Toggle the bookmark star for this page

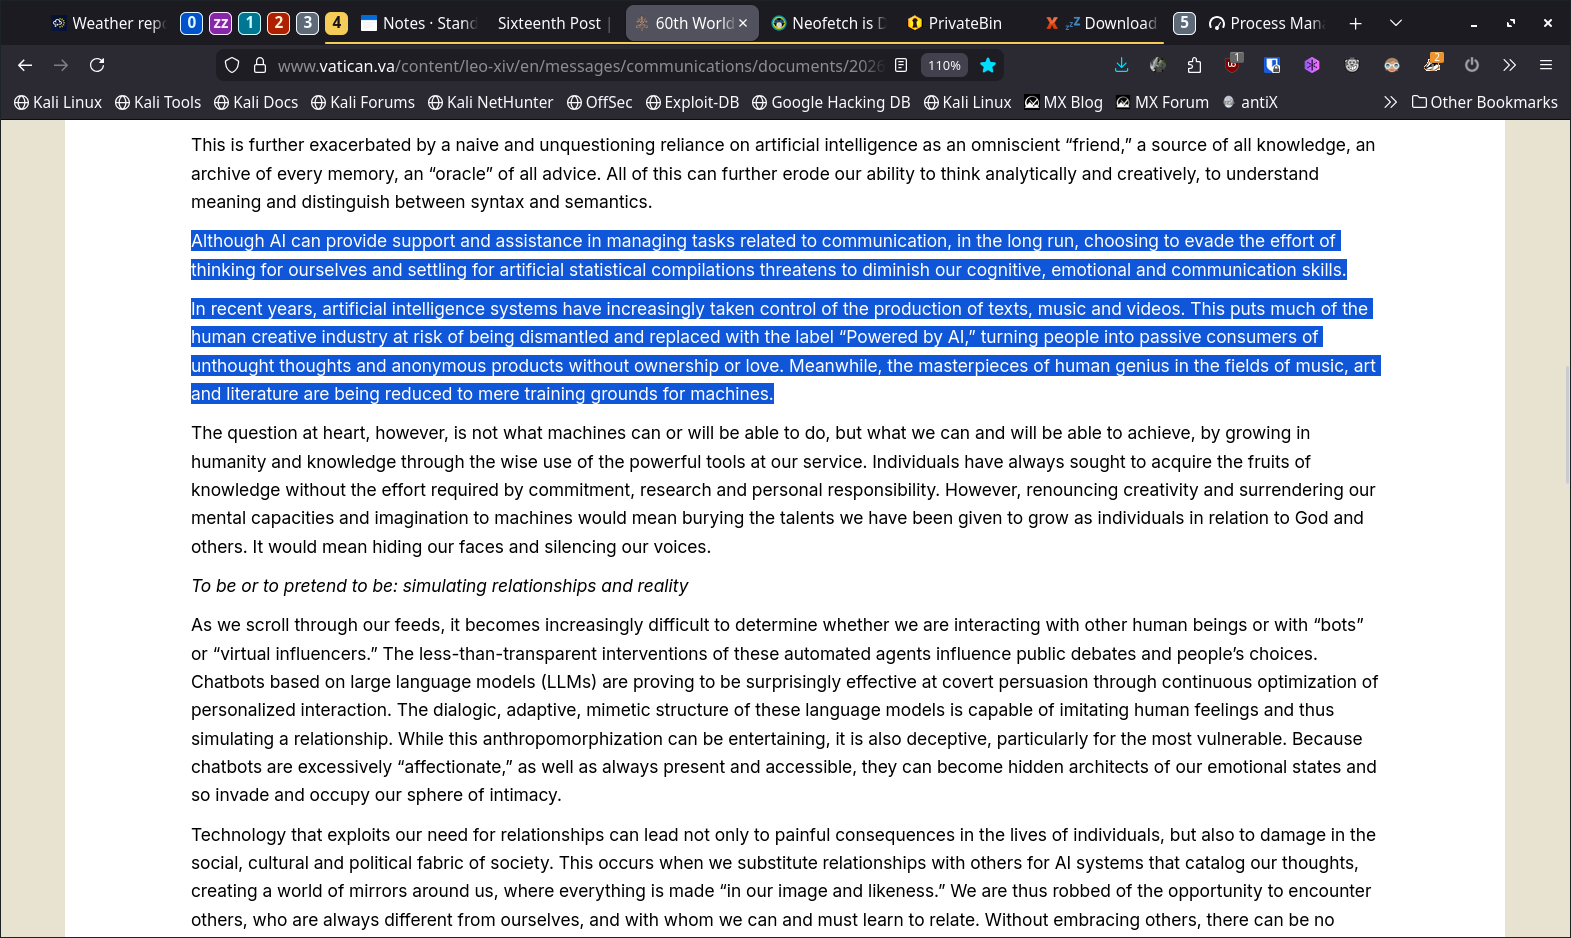pos(988,65)
